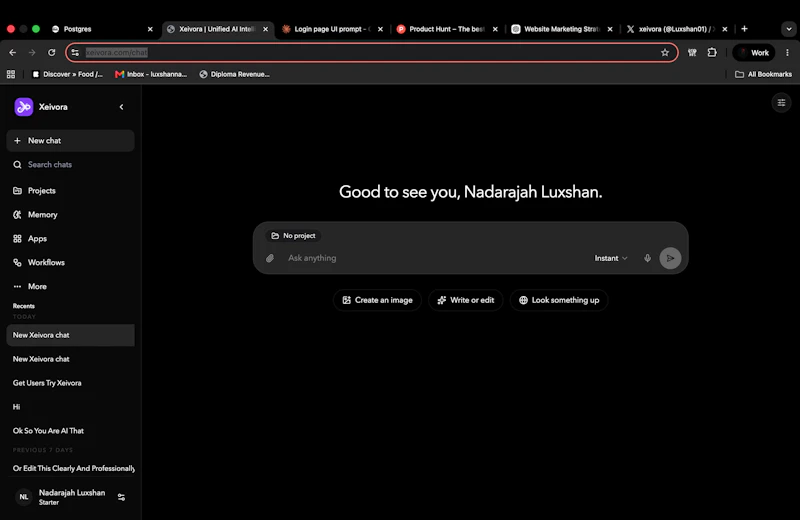Open Search chats
The width and height of the screenshot is (800, 520).
tap(70, 164)
